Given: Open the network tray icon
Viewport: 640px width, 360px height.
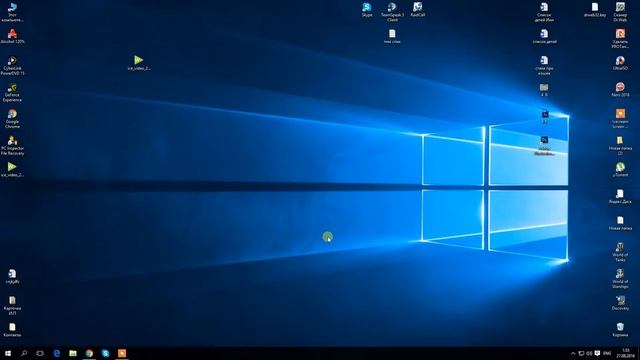Looking at the screenshot, I should 581,353.
